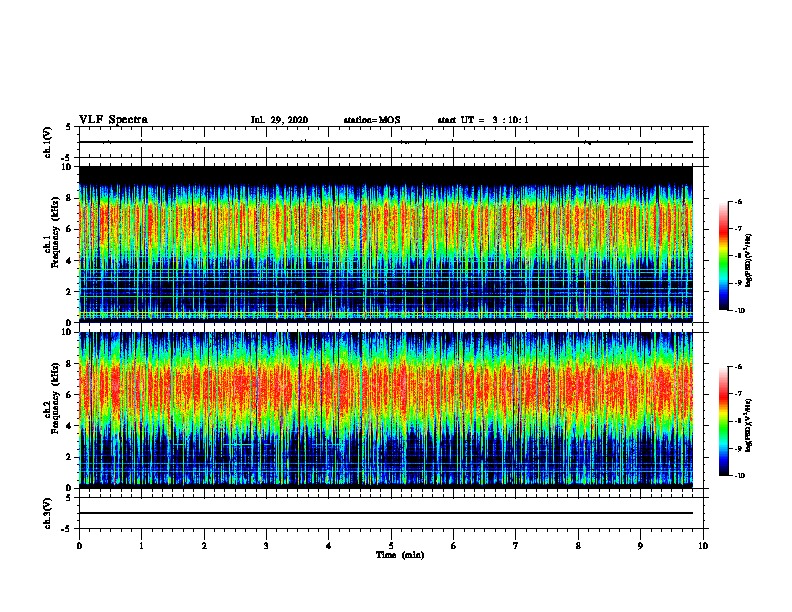
Task: Click the "ch.3(V)" axis label
Action: (x=48, y=513)
